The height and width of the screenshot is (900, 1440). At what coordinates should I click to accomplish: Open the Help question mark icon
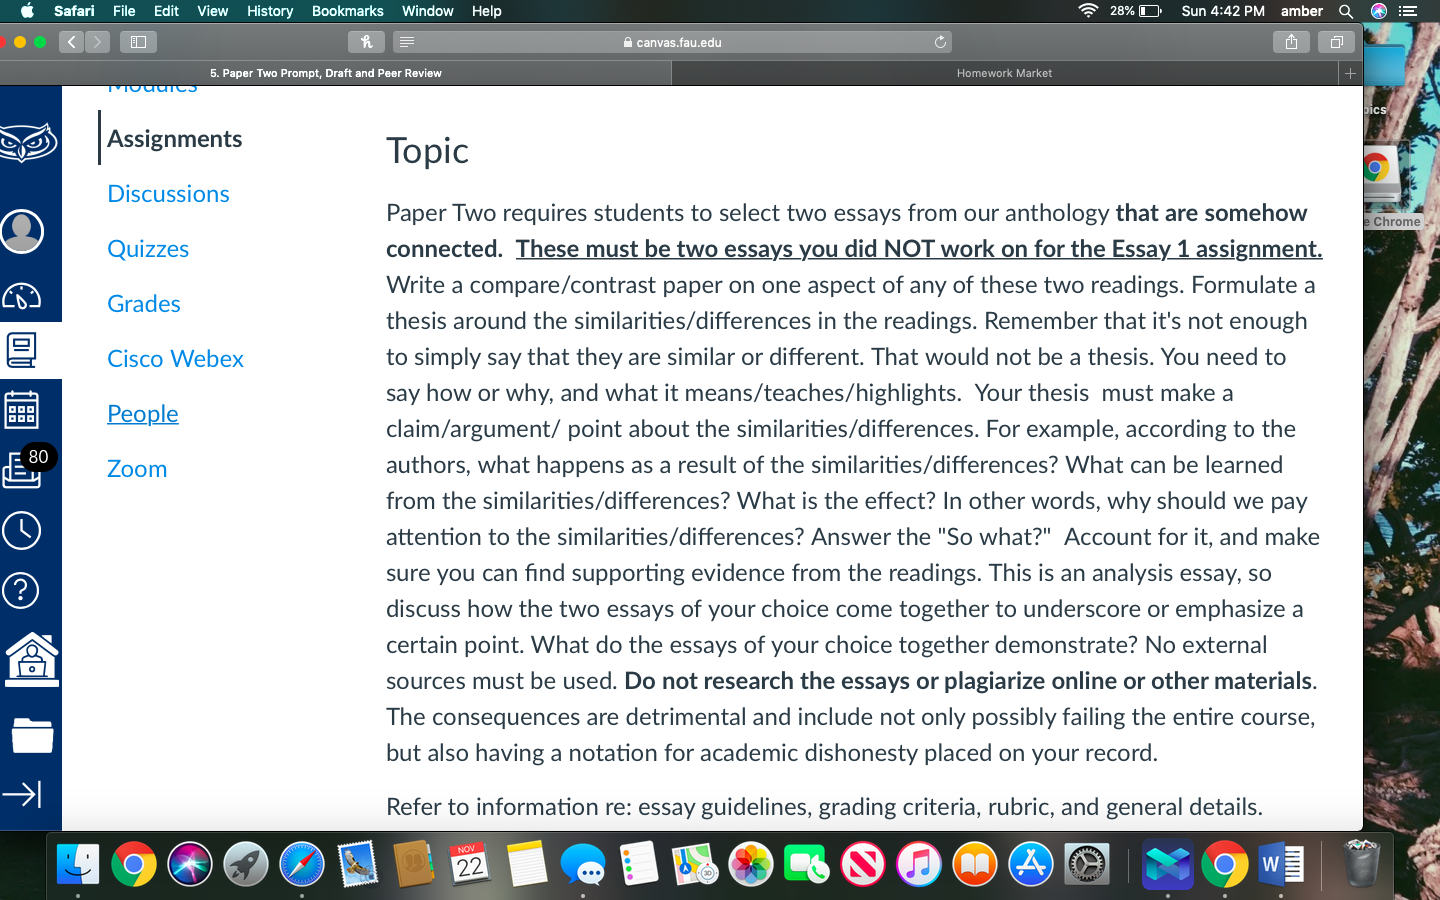22,590
